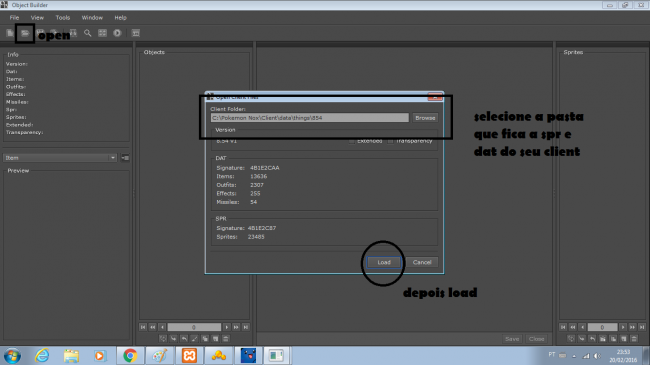Open the Find tool with the magnifier icon

pyautogui.click(x=87, y=33)
